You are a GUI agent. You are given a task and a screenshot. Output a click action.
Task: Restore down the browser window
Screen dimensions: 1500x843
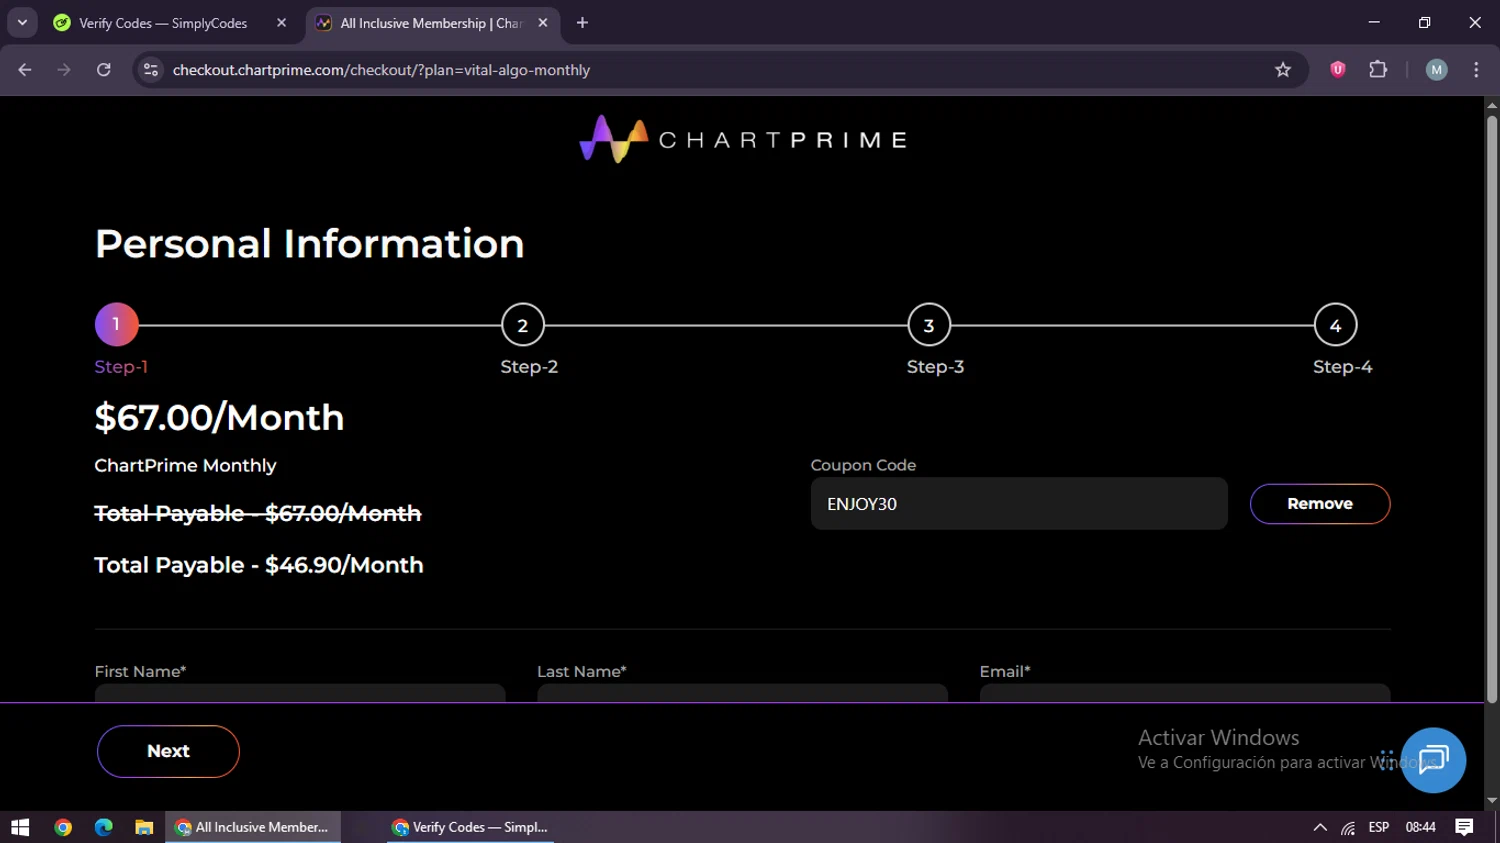click(x=1424, y=22)
